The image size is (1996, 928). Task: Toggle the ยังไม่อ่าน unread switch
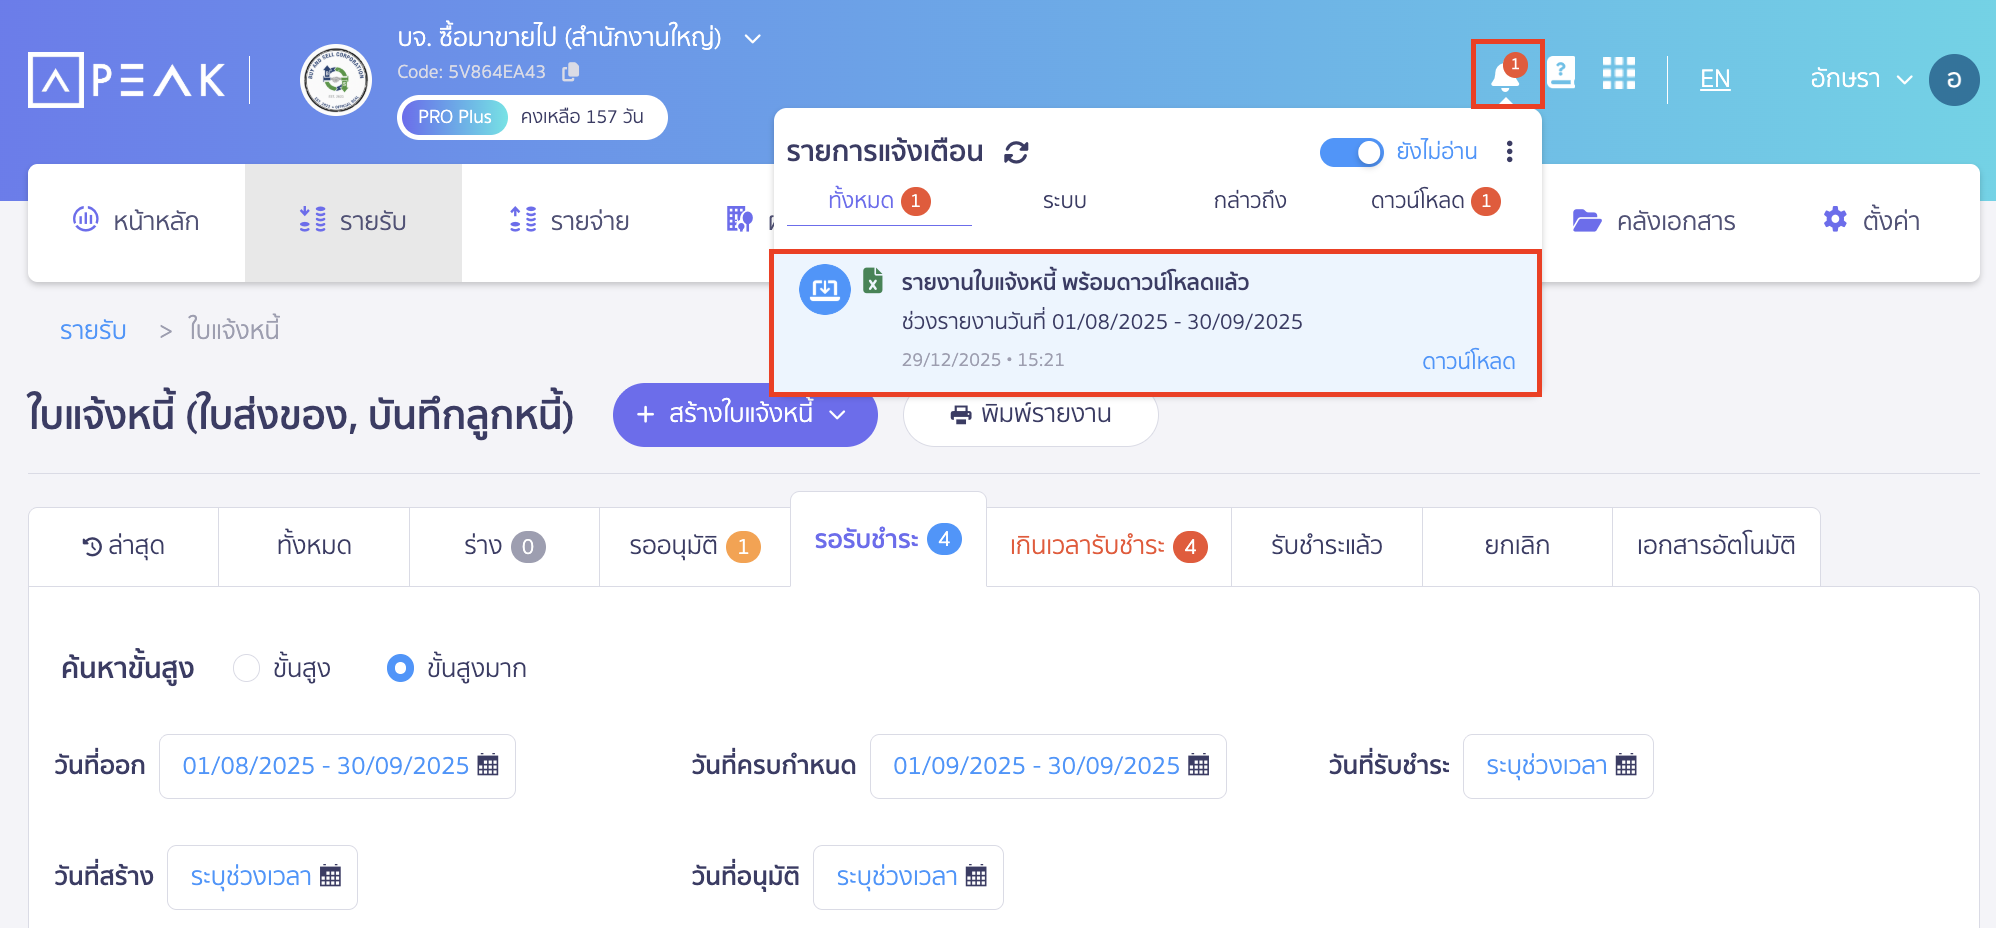tap(1351, 152)
